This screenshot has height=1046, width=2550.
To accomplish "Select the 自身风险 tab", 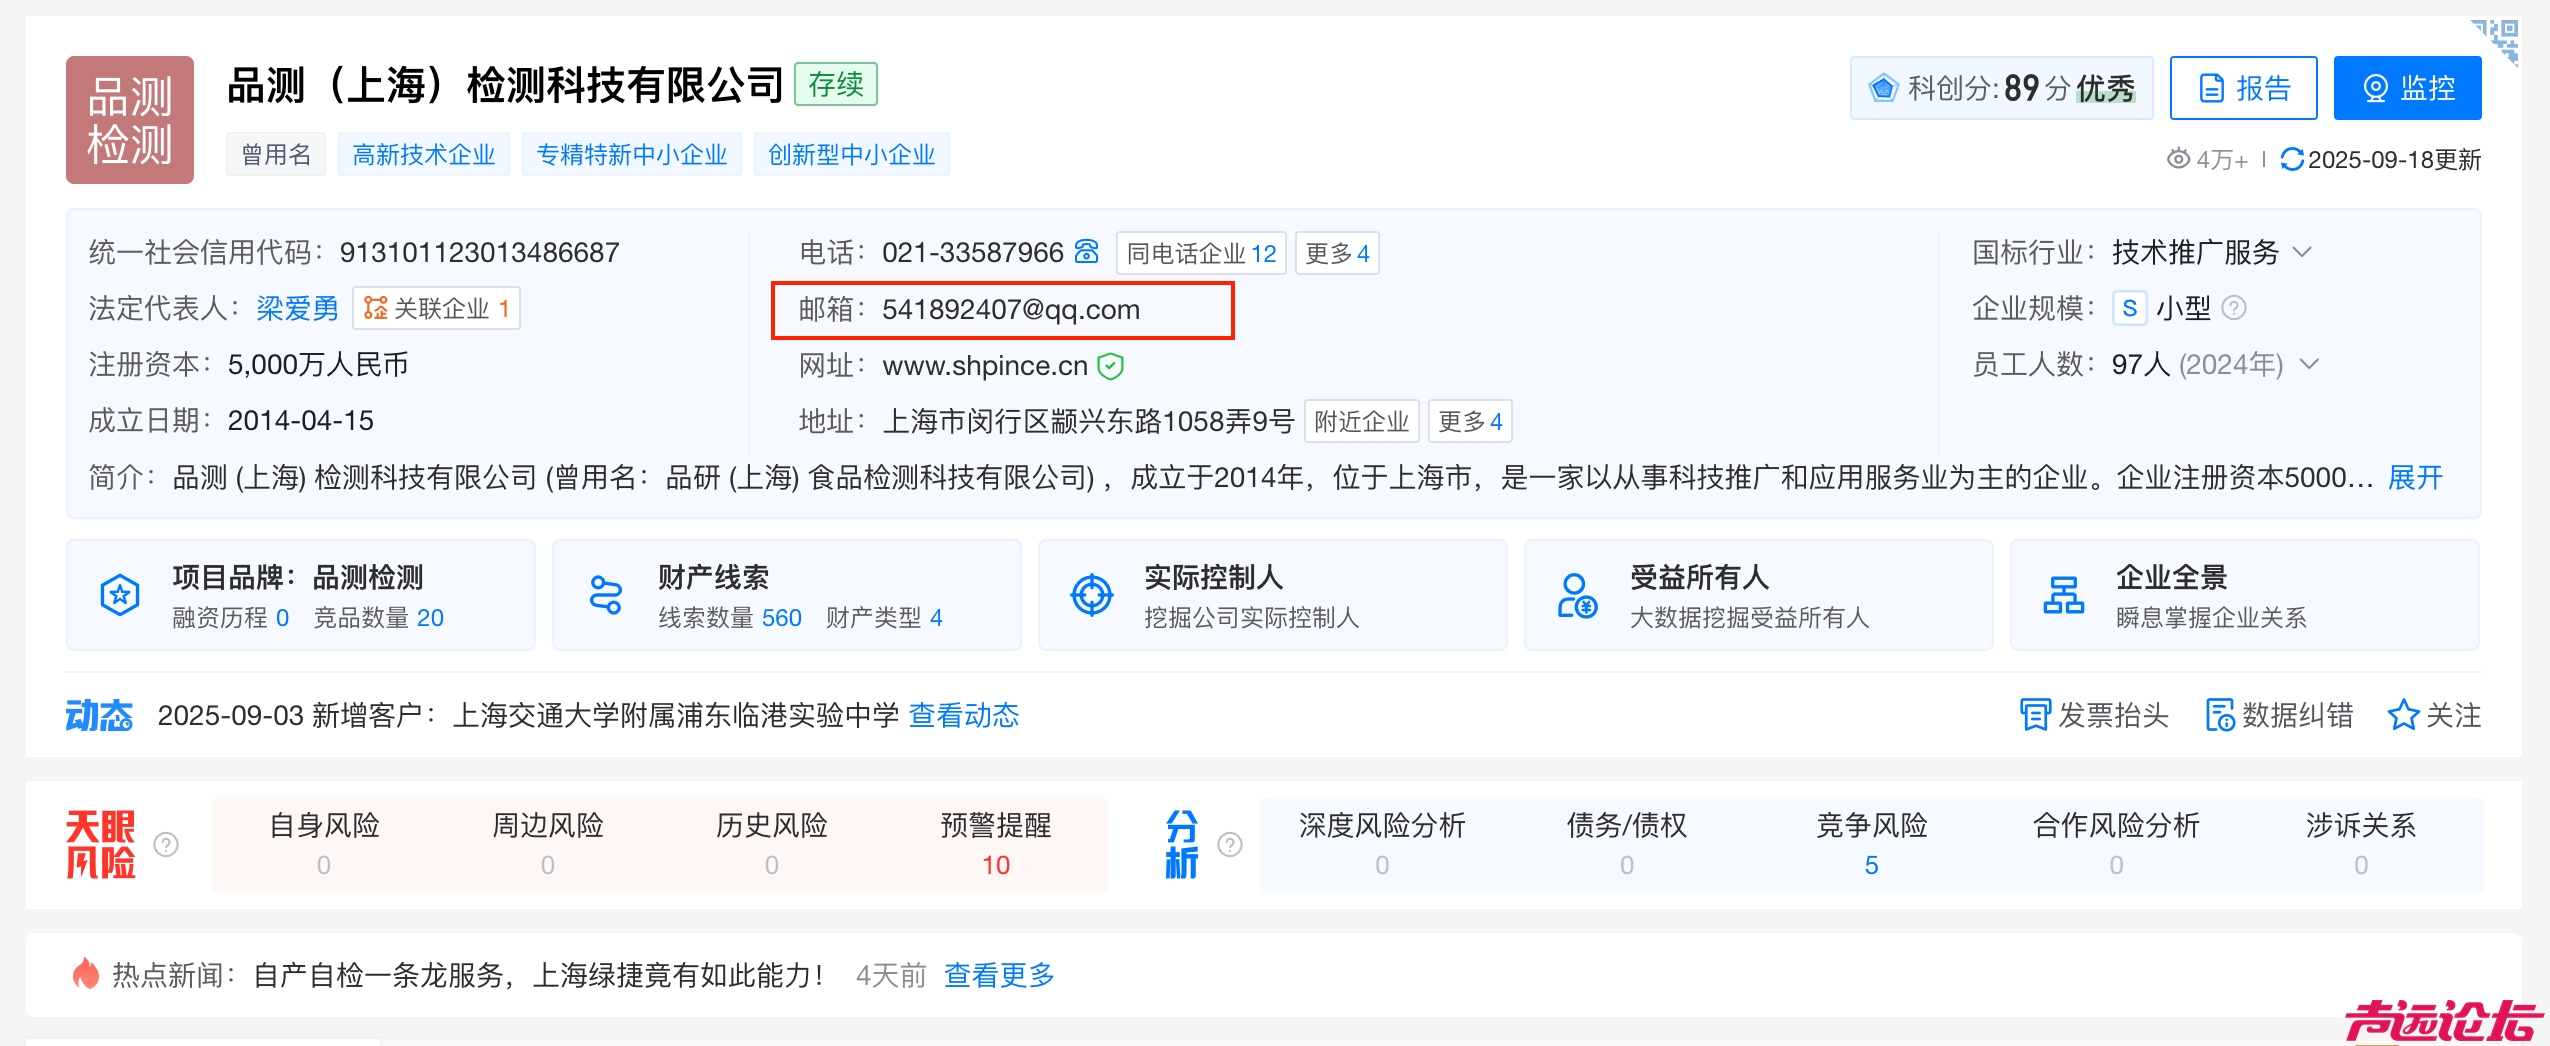I will pyautogui.click(x=324, y=844).
